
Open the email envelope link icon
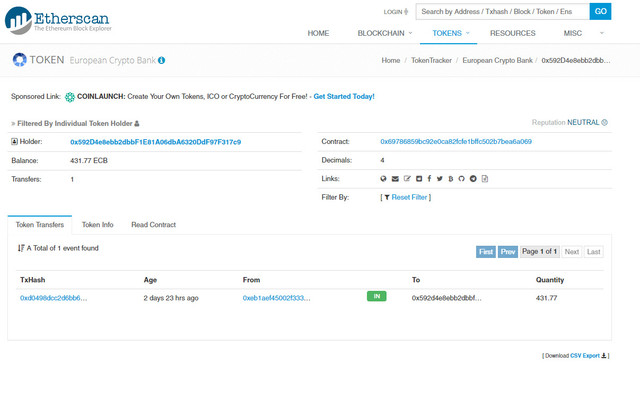pos(395,179)
